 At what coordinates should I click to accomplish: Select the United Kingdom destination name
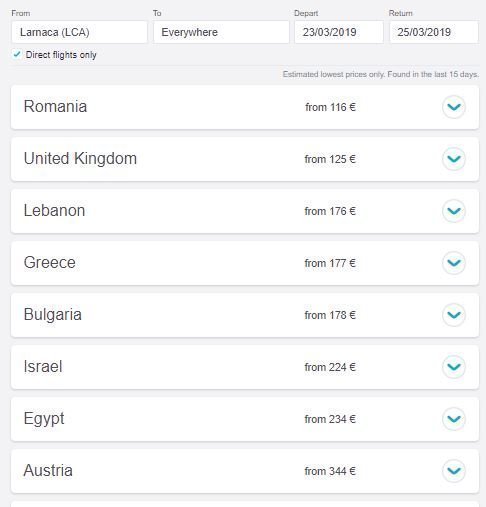pos(80,159)
